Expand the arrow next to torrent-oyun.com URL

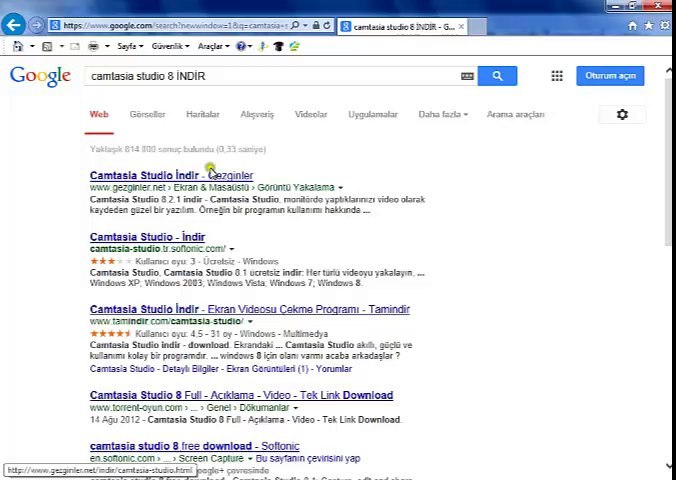[x=296, y=408]
